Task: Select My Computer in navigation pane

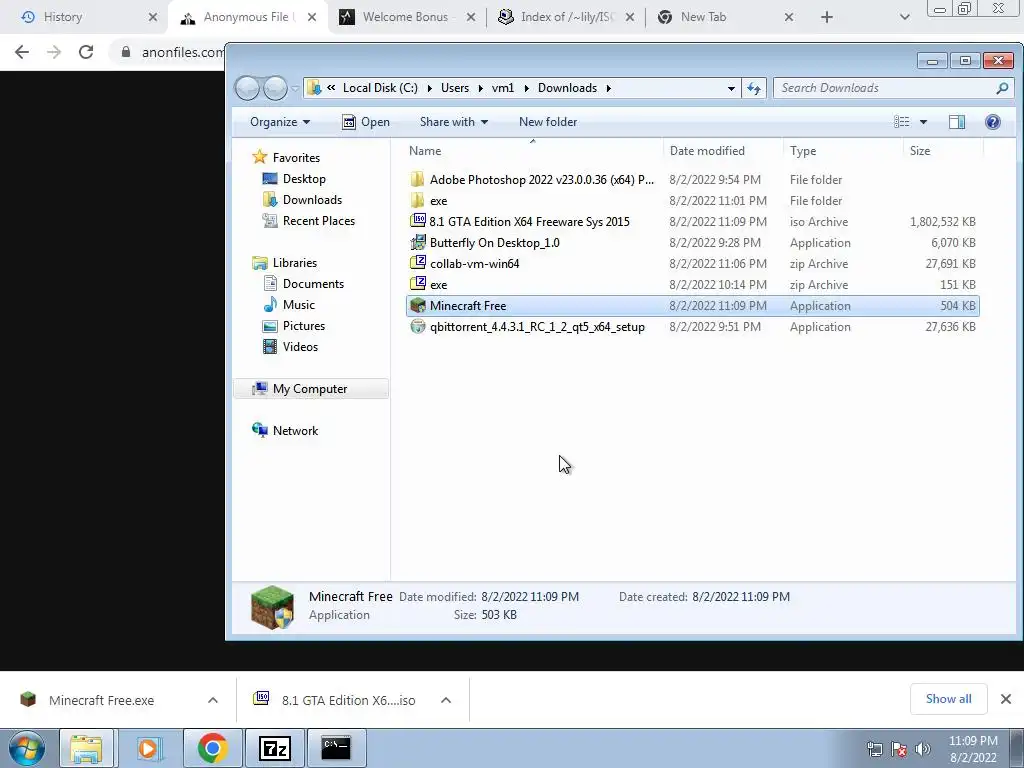Action: [x=310, y=389]
